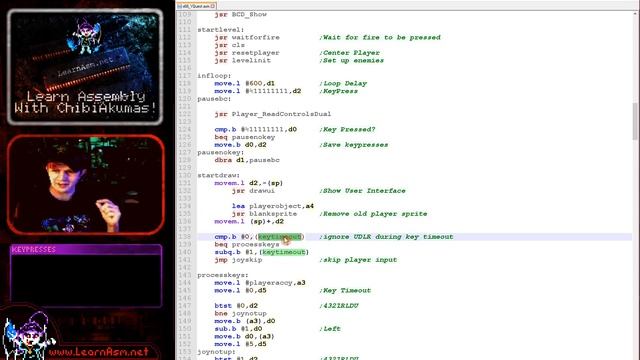Click the comment ';Wait for fire to be pressed'

click(x=380, y=38)
